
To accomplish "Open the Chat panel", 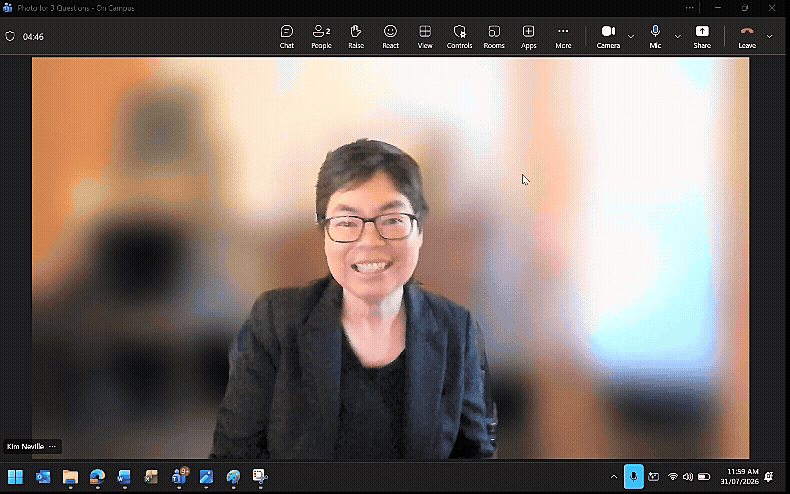I will (287, 37).
